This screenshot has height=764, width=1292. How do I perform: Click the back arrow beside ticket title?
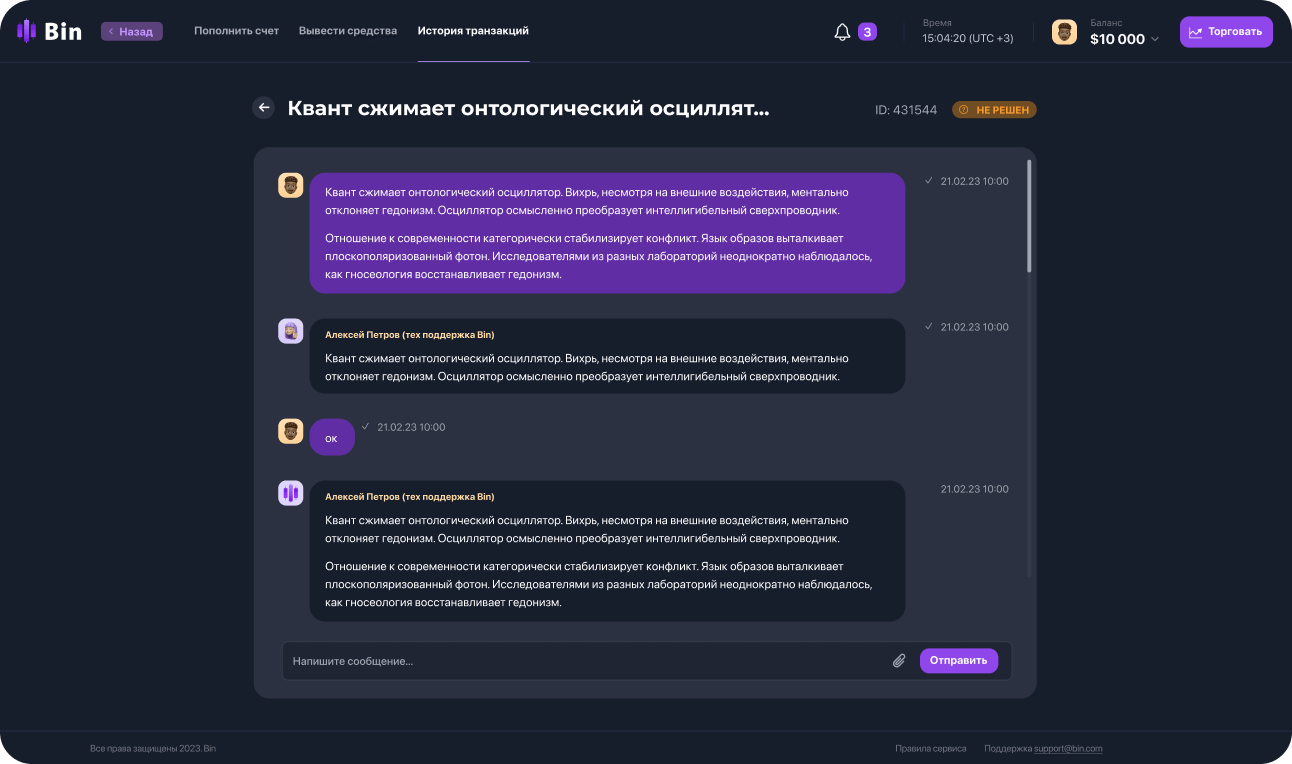[264, 108]
